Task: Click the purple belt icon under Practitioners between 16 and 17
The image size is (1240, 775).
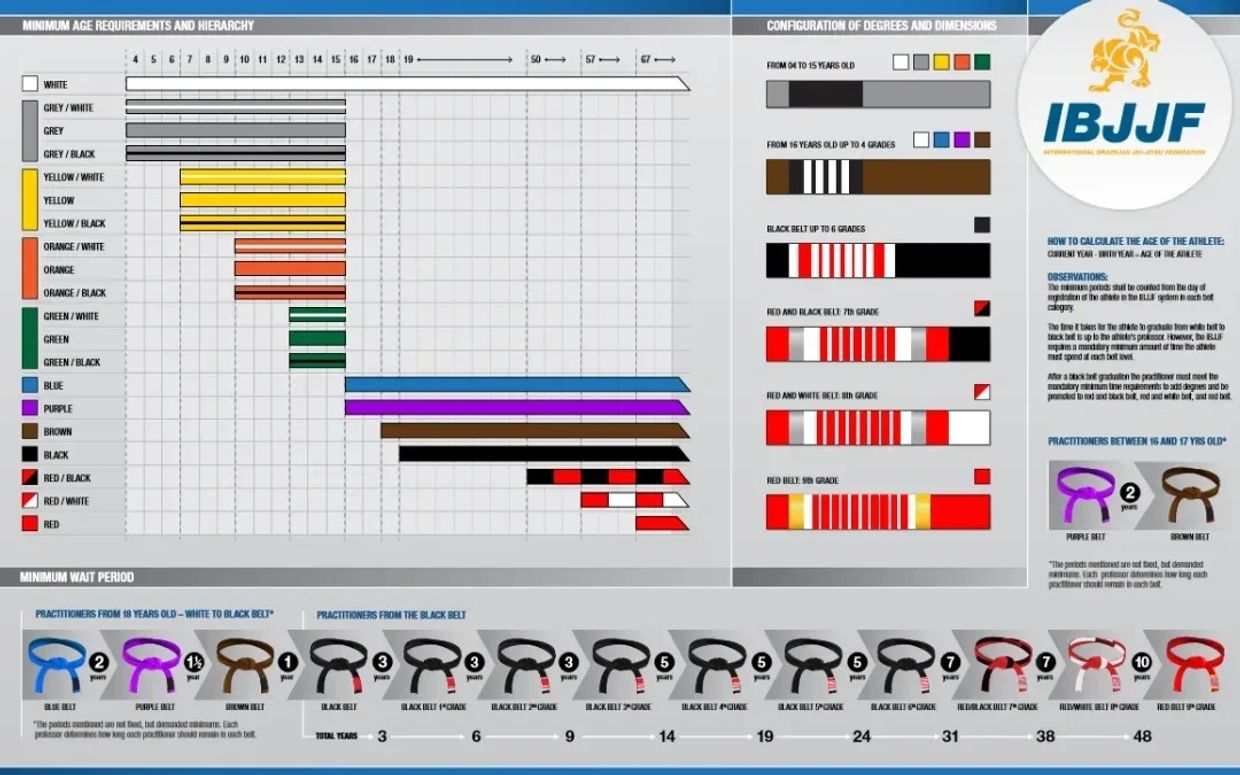Action: click(x=1084, y=496)
